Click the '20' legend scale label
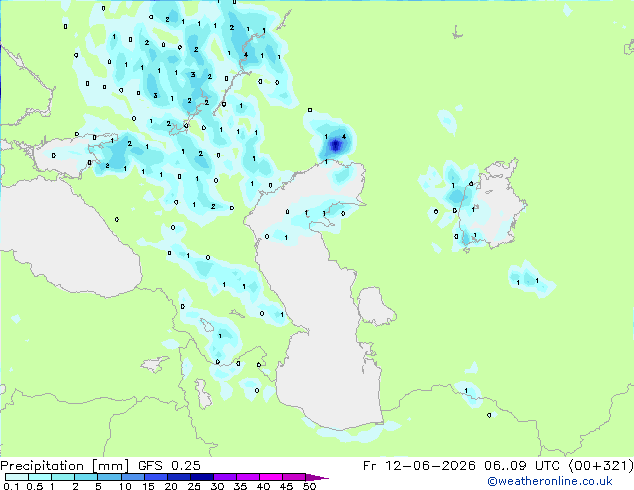This screenshot has width=634, height=490. (171, 486)
